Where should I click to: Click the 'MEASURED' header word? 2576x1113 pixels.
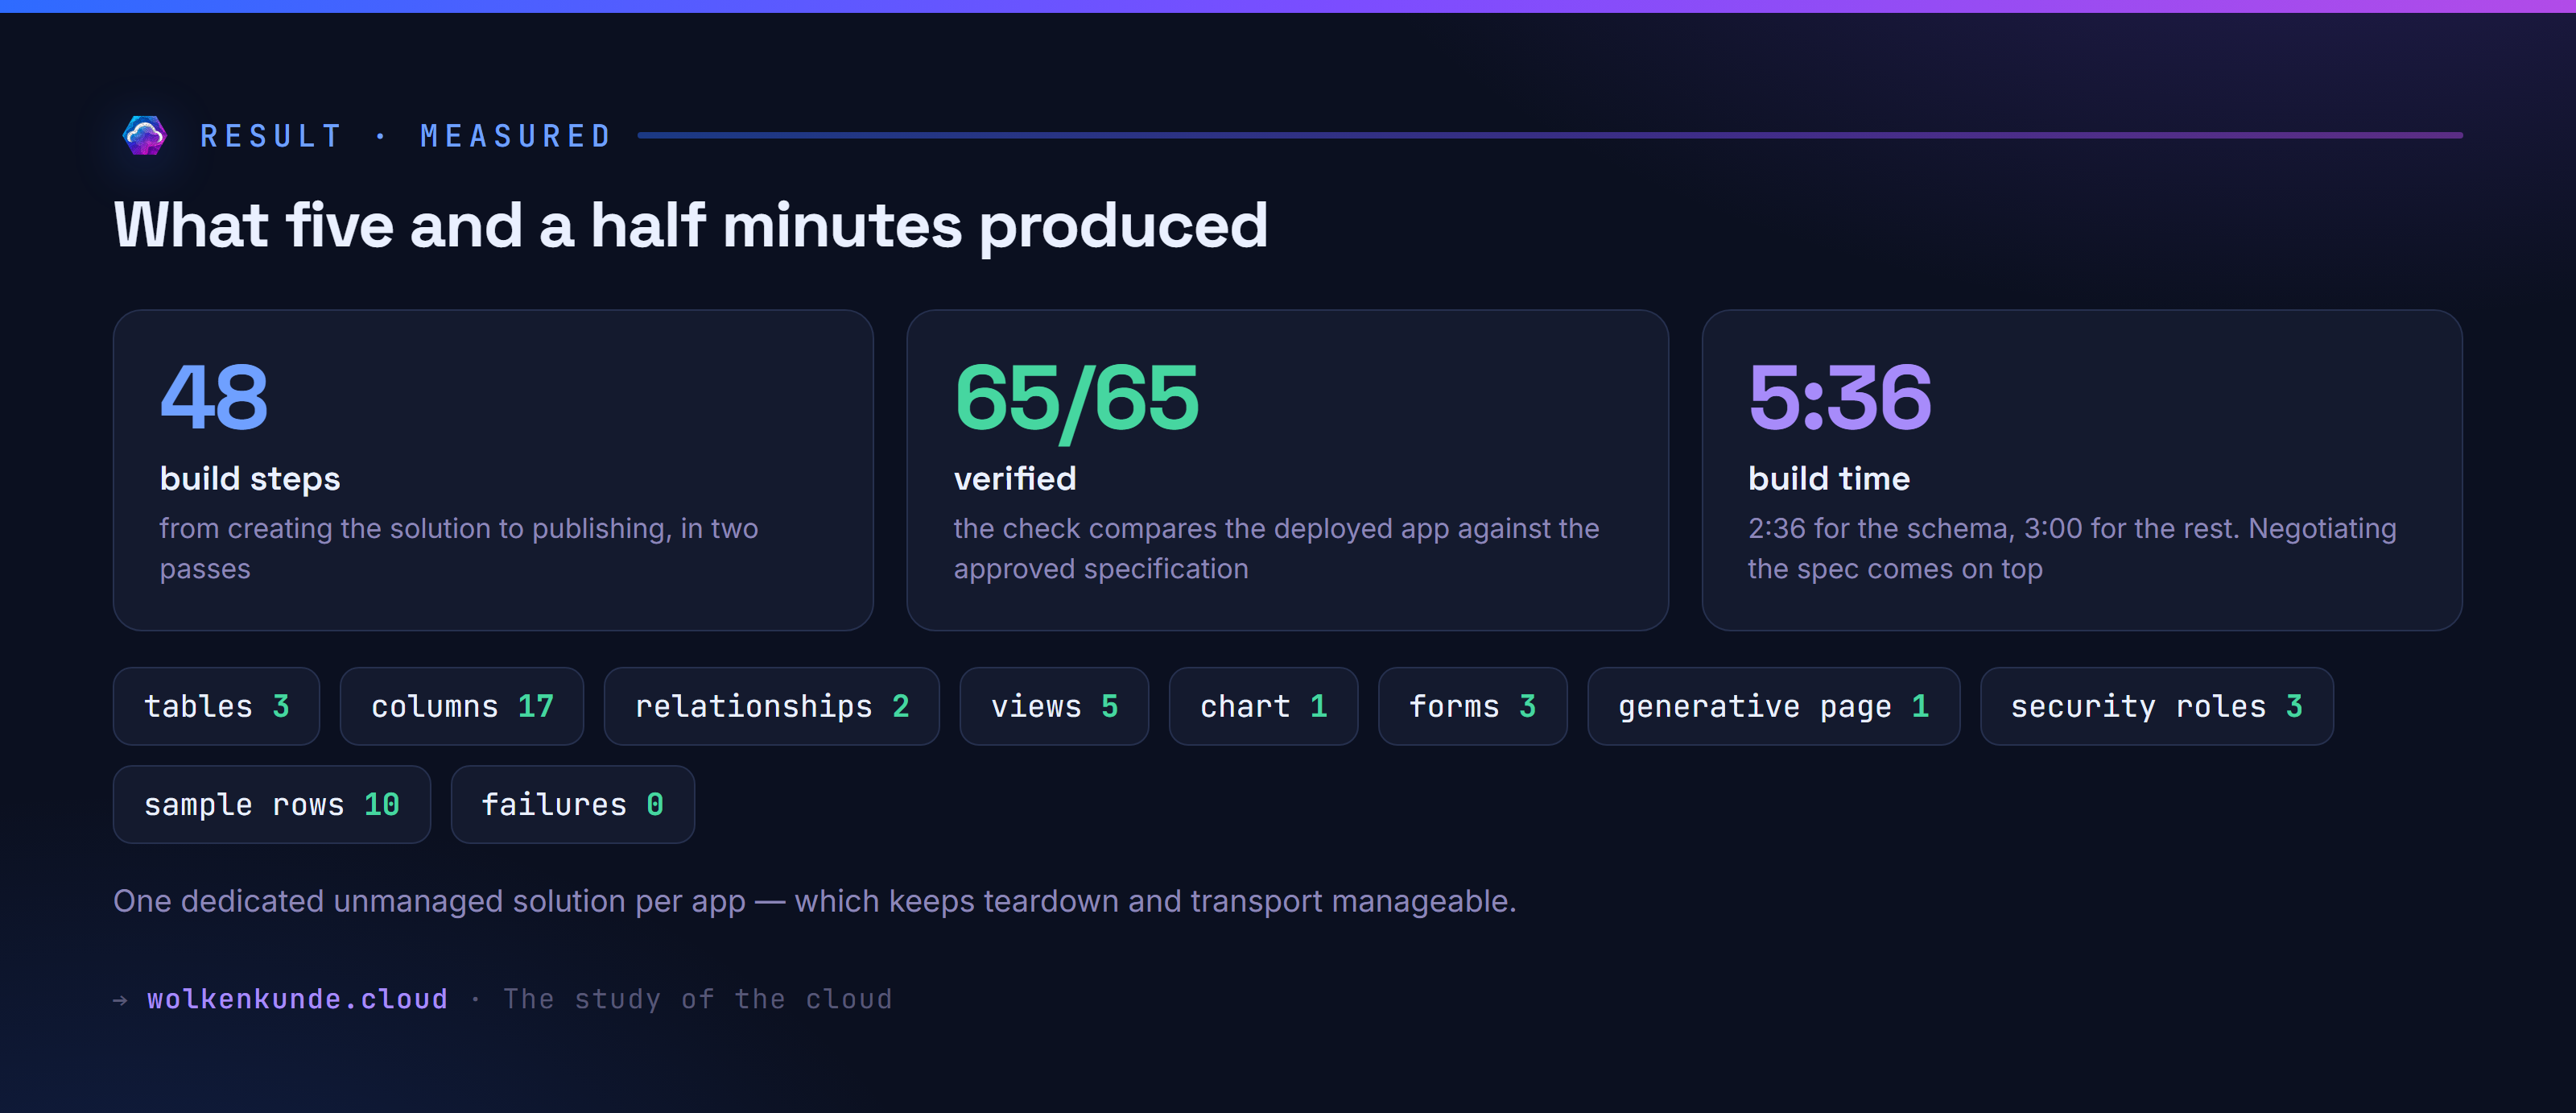pos(516,136)
